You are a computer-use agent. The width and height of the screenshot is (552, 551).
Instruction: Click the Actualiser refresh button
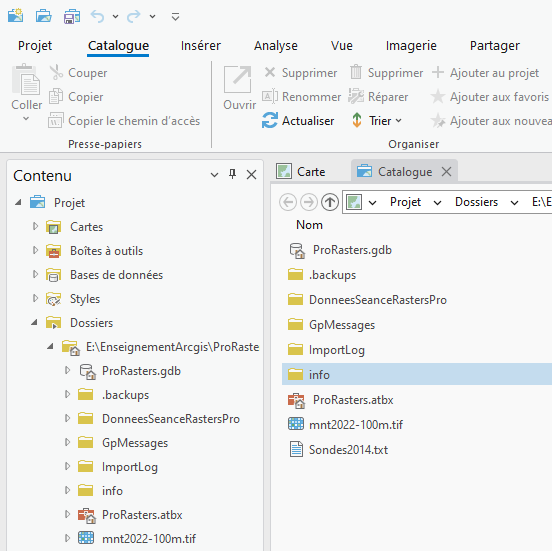[298, 121]
